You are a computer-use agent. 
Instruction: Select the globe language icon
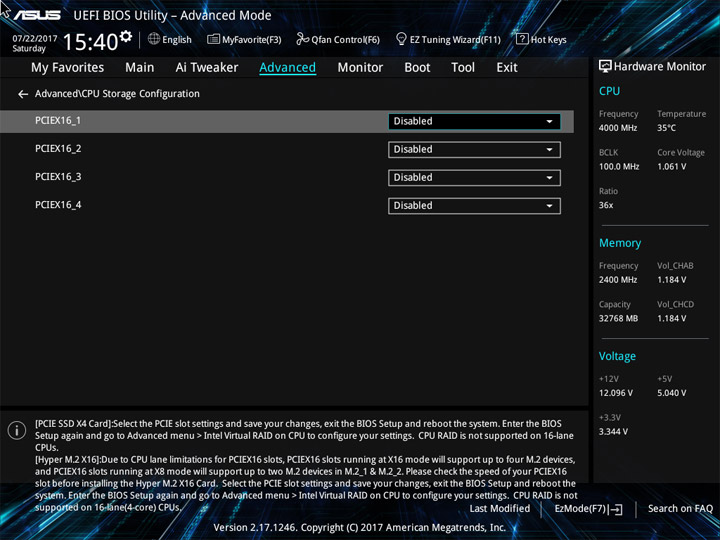[154, 39]
